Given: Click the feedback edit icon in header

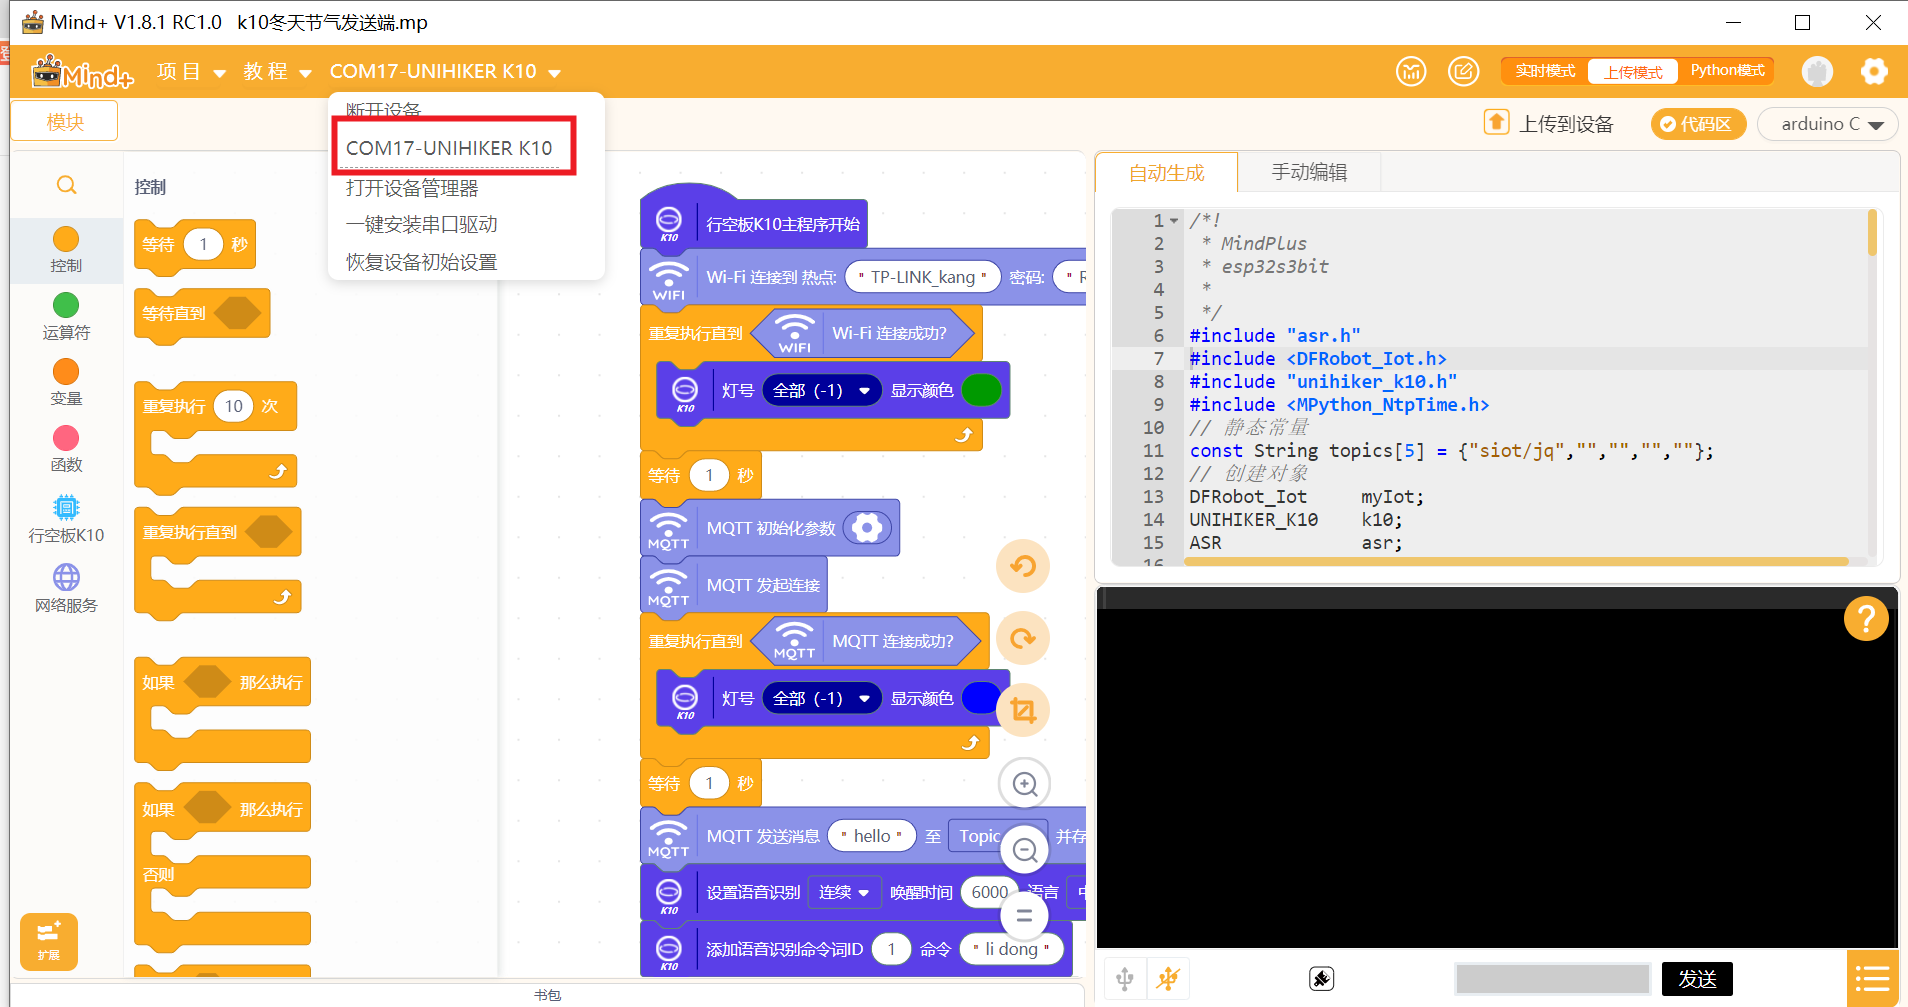Looking at the screenshot, I should click(1464, 71).
